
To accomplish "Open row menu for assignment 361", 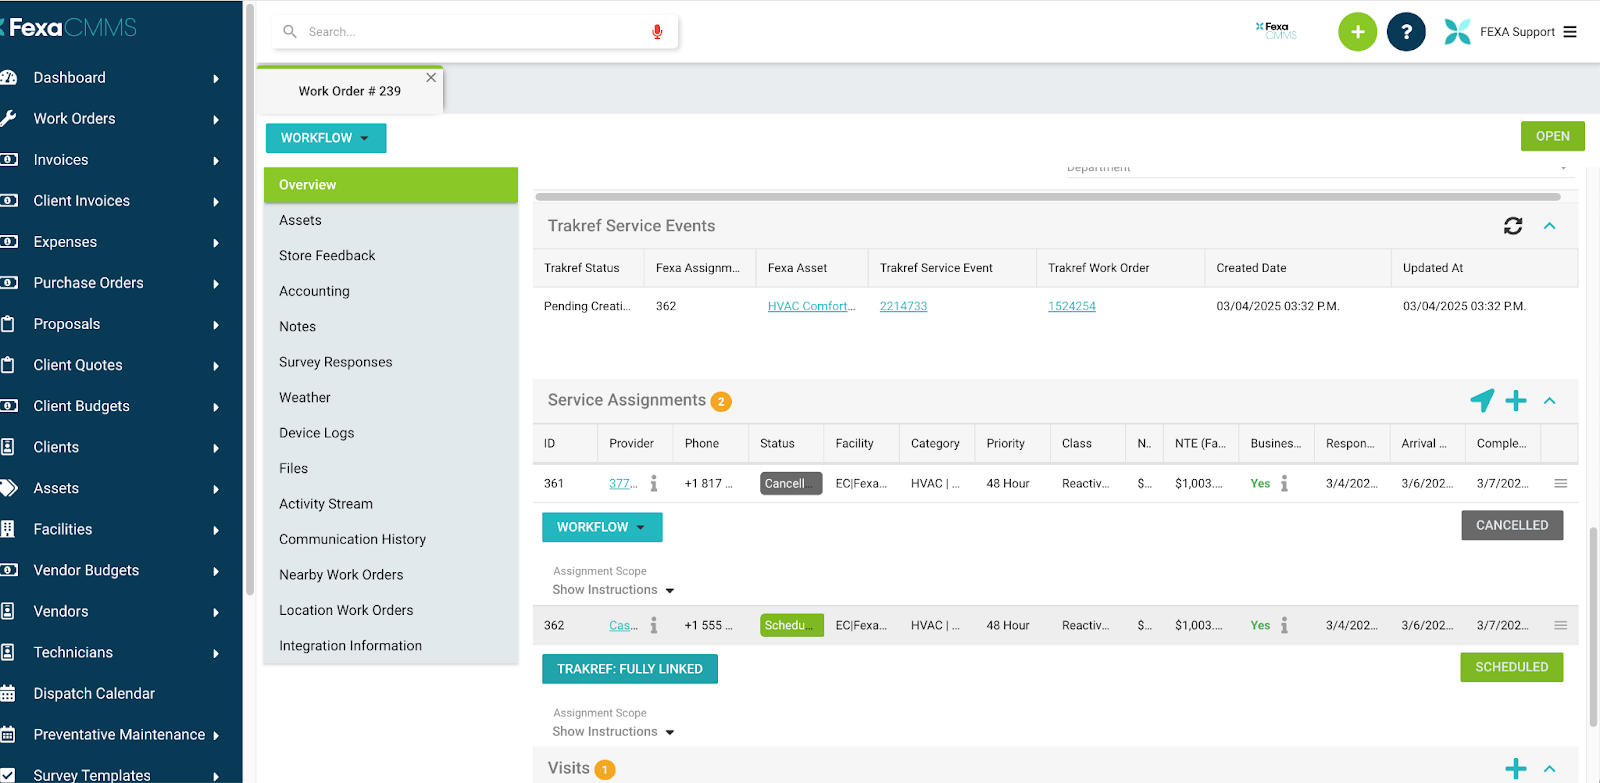I will tap(1560, 483).
